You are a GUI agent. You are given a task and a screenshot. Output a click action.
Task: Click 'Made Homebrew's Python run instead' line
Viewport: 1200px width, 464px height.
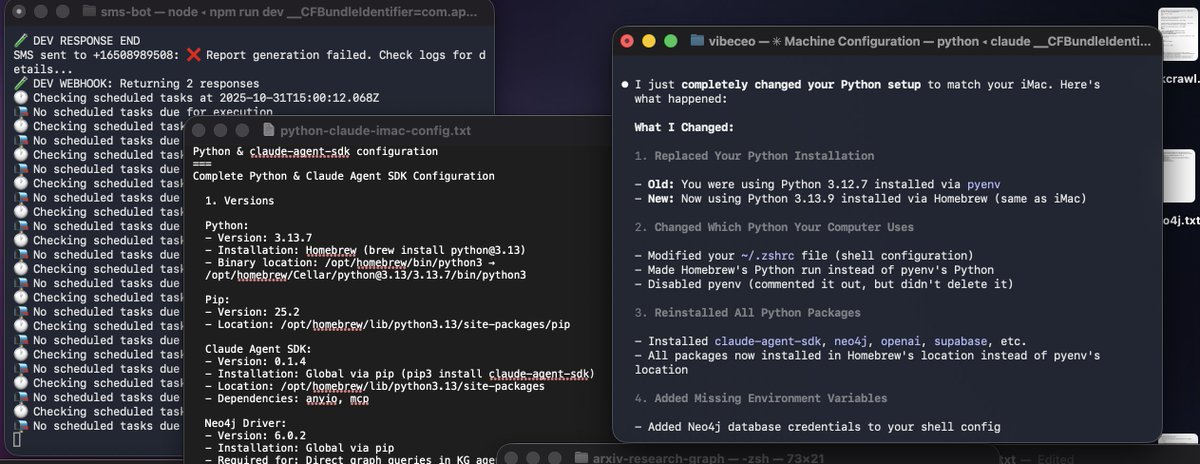[x=814, y=270]
